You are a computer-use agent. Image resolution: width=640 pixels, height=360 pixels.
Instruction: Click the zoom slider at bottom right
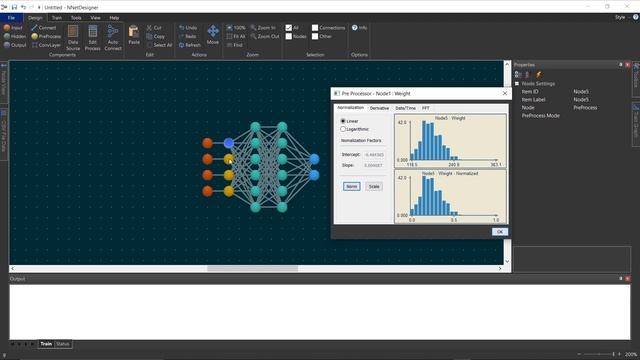599,354
